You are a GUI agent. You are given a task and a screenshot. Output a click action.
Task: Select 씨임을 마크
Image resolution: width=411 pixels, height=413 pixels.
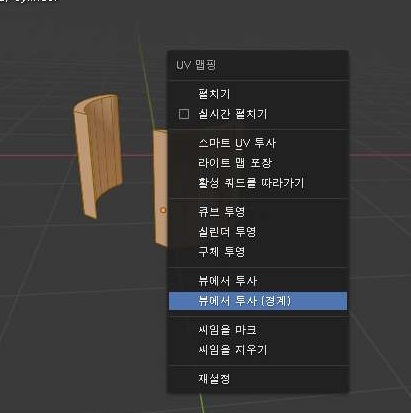[x=258, y=330]
